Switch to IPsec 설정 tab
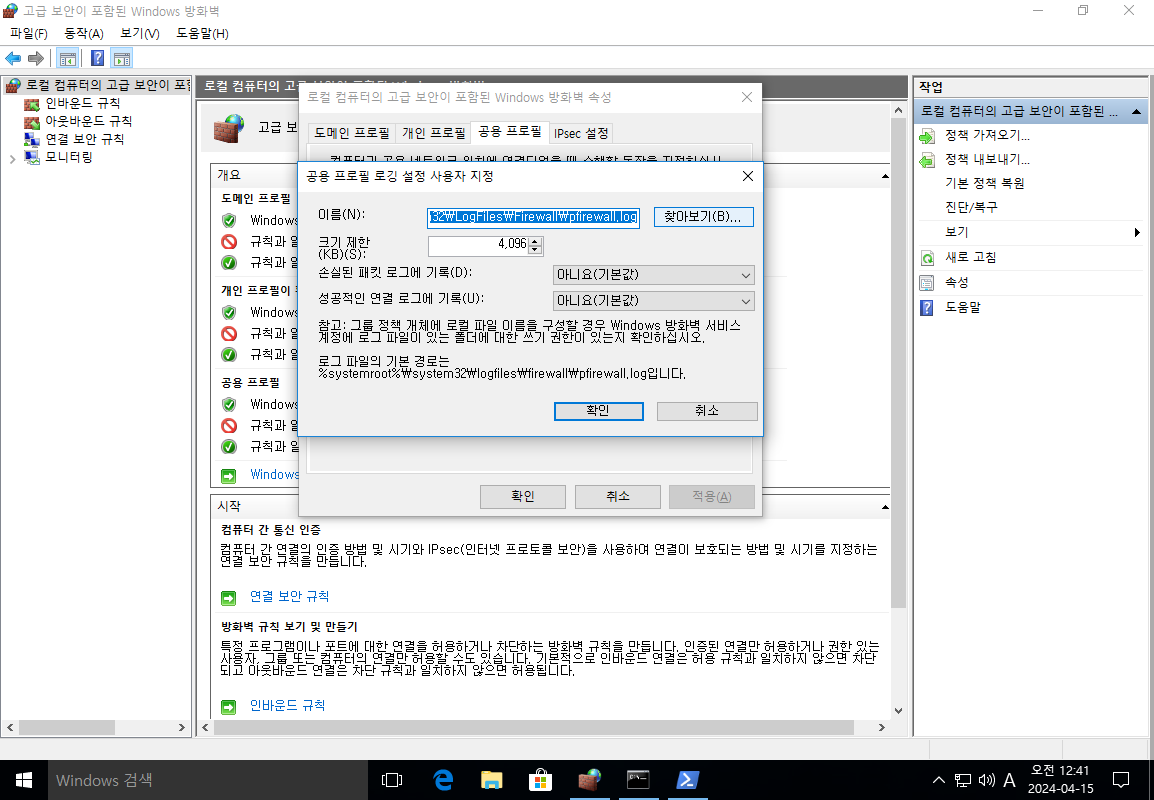Viewport: 1154px width, 800px height. (x=581, y=133)
